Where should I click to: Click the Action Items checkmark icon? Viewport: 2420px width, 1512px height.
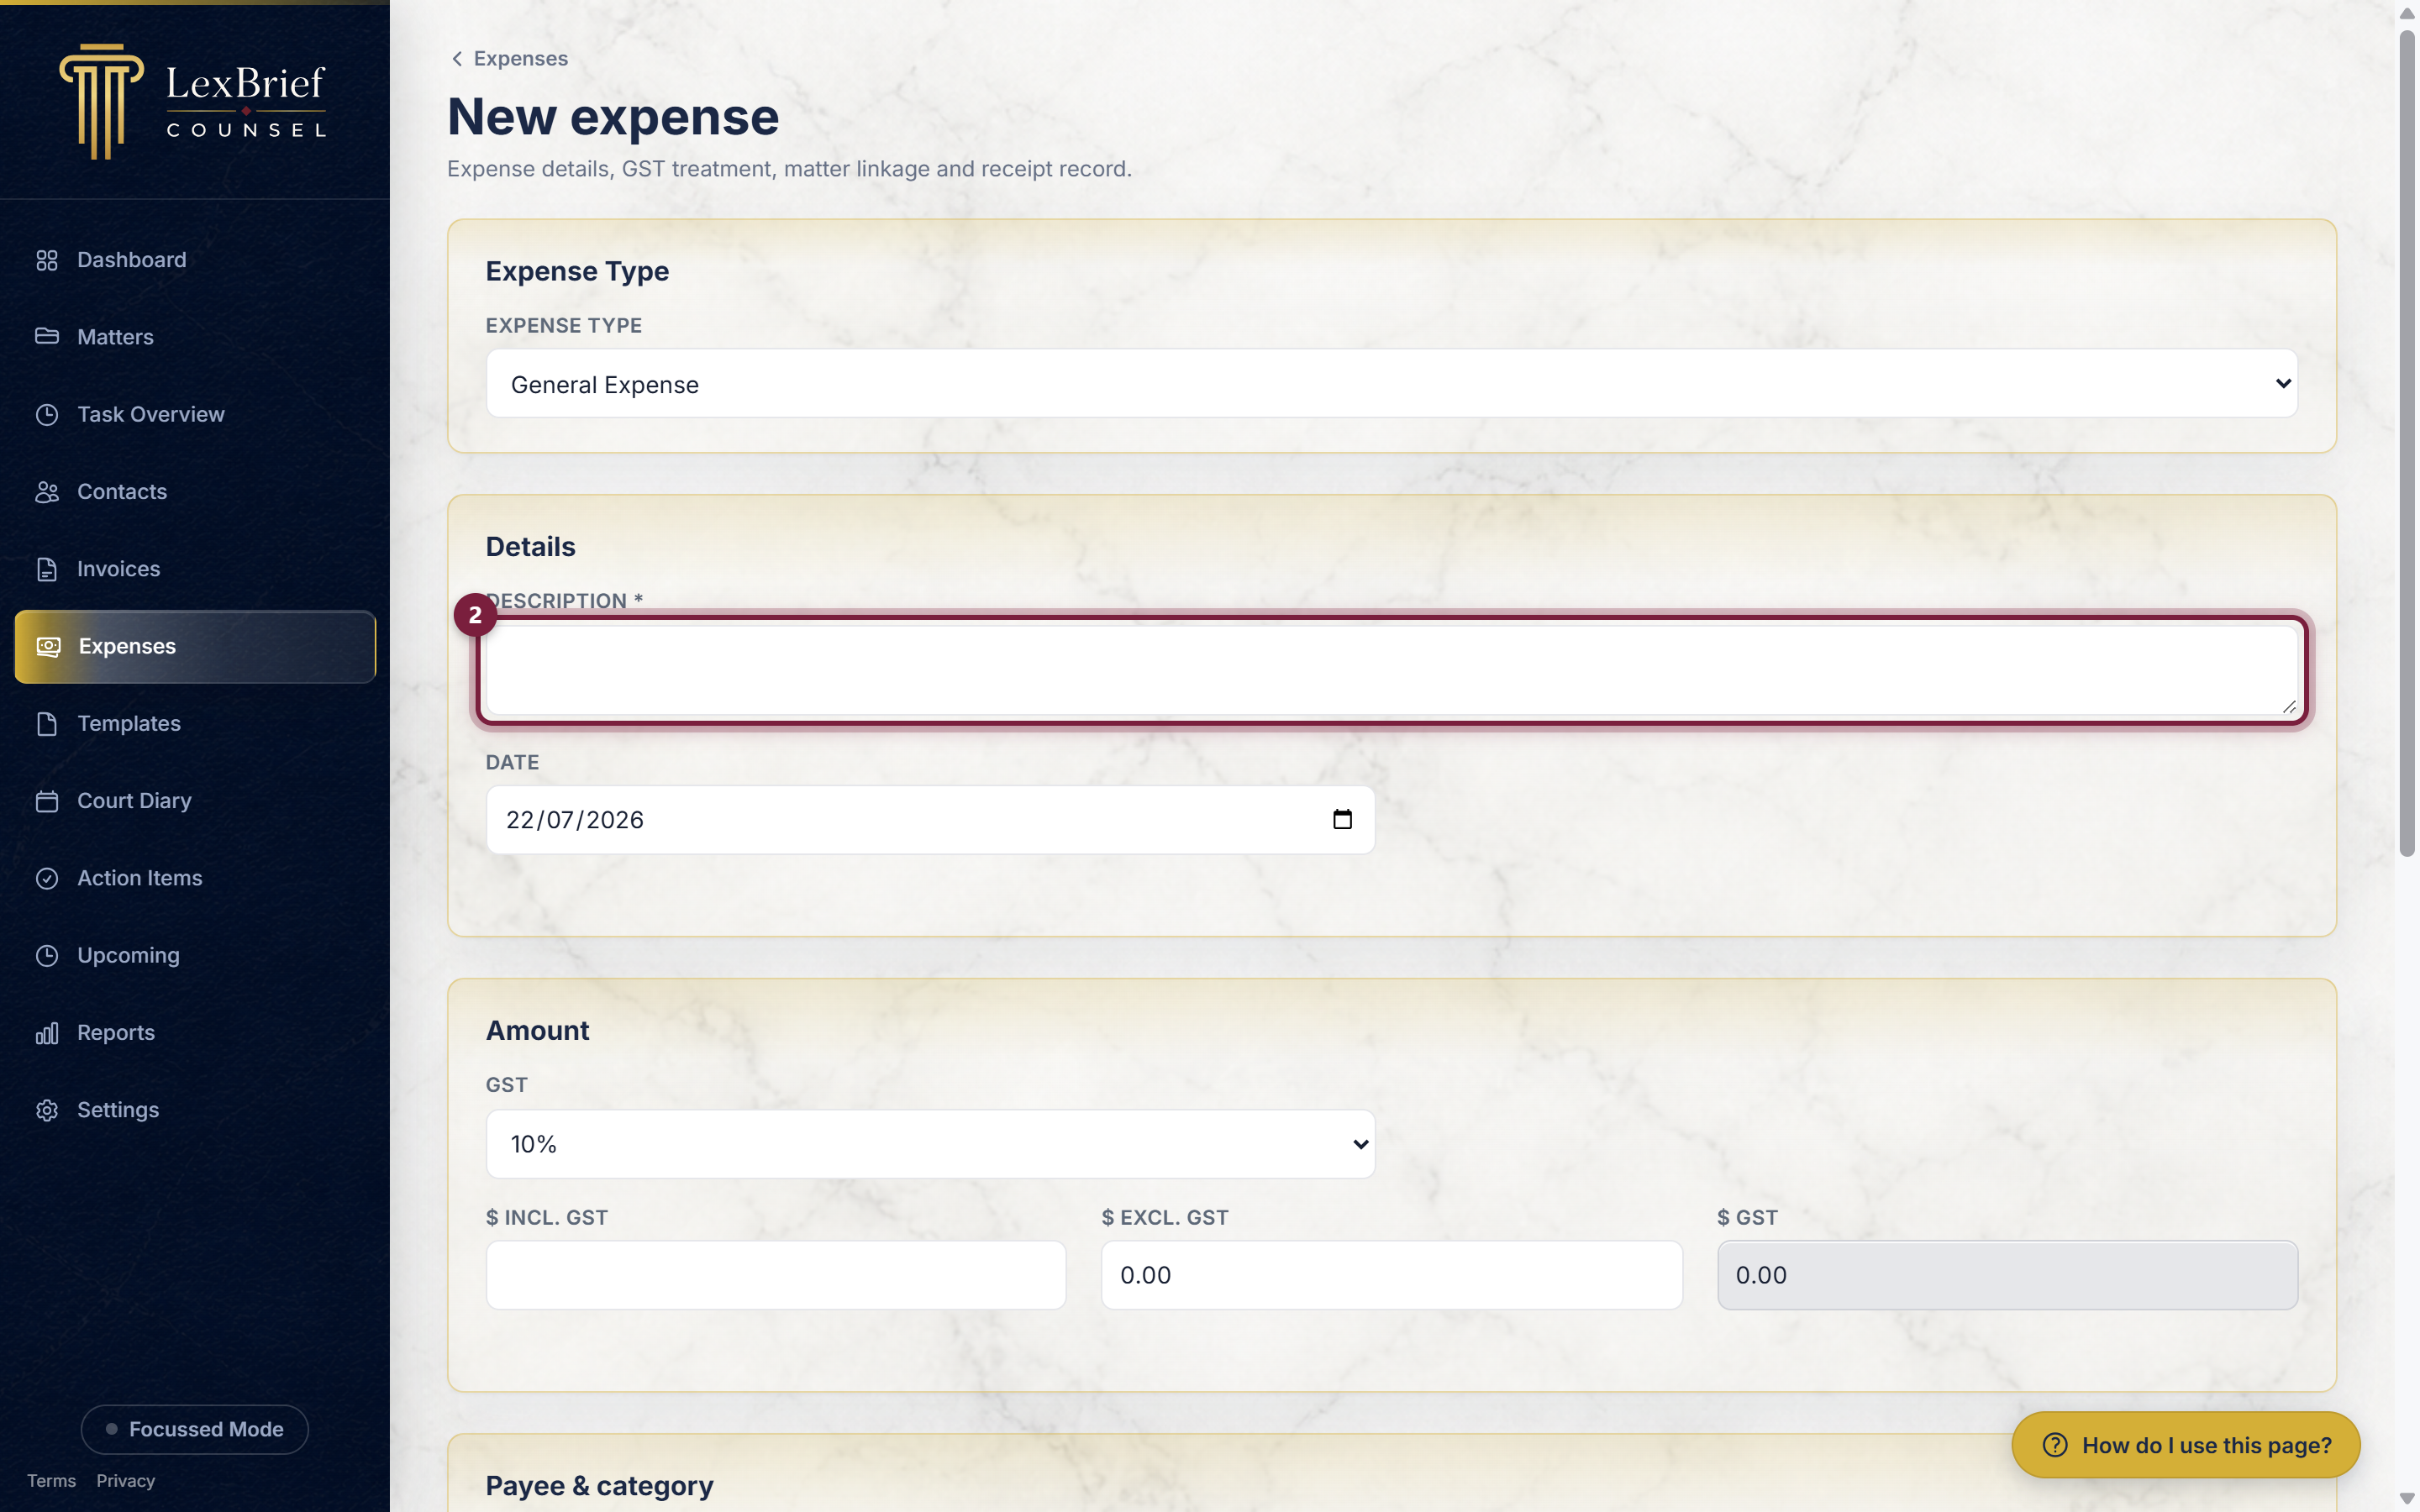47,878
